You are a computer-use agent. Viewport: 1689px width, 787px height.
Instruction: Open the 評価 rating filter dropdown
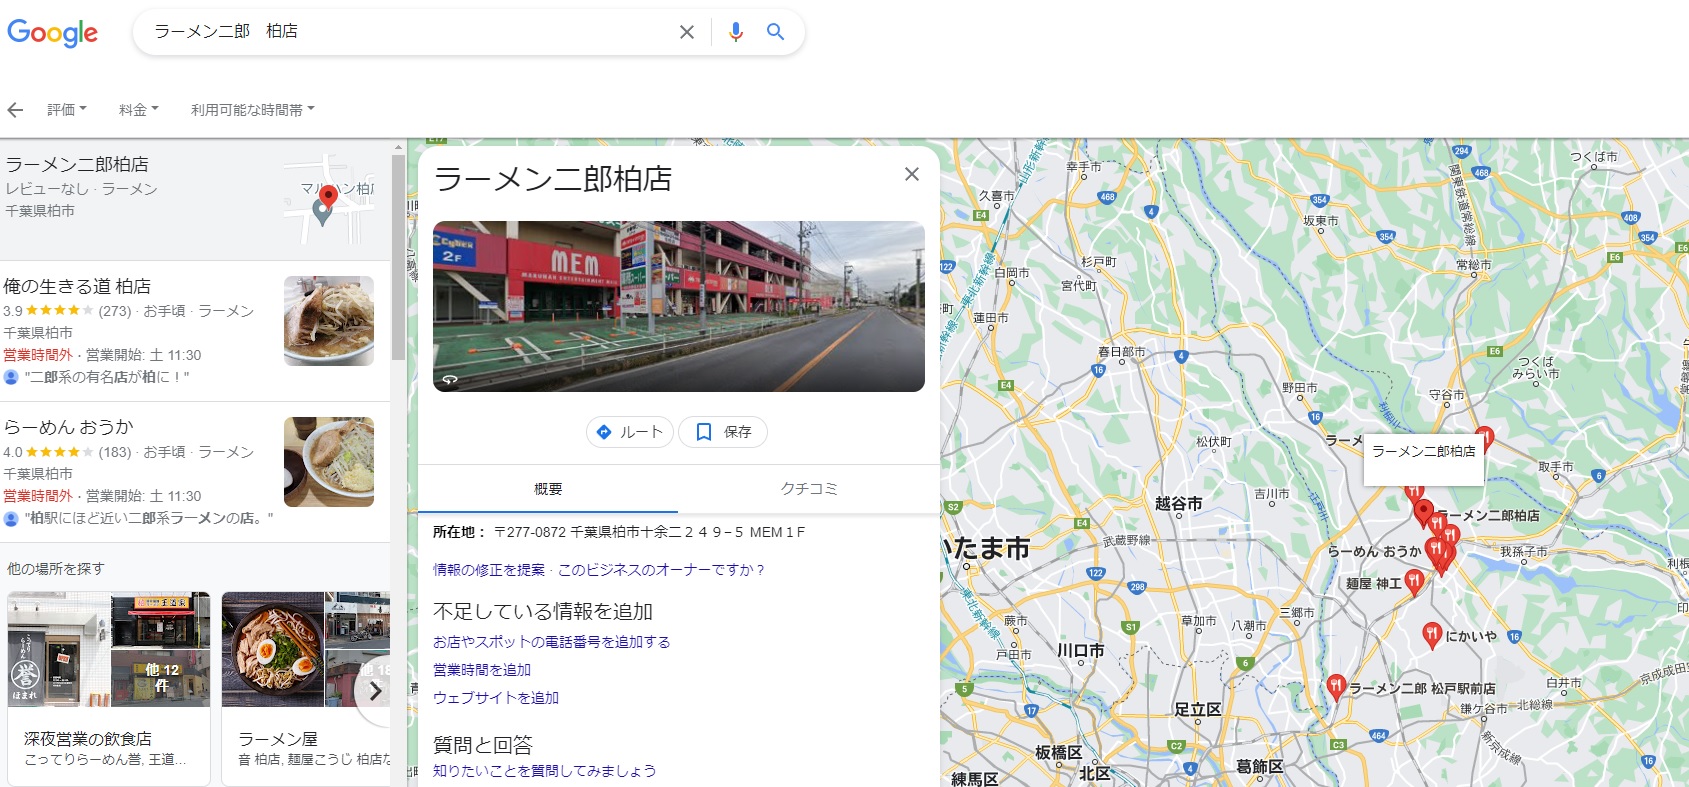pos(67,110)
